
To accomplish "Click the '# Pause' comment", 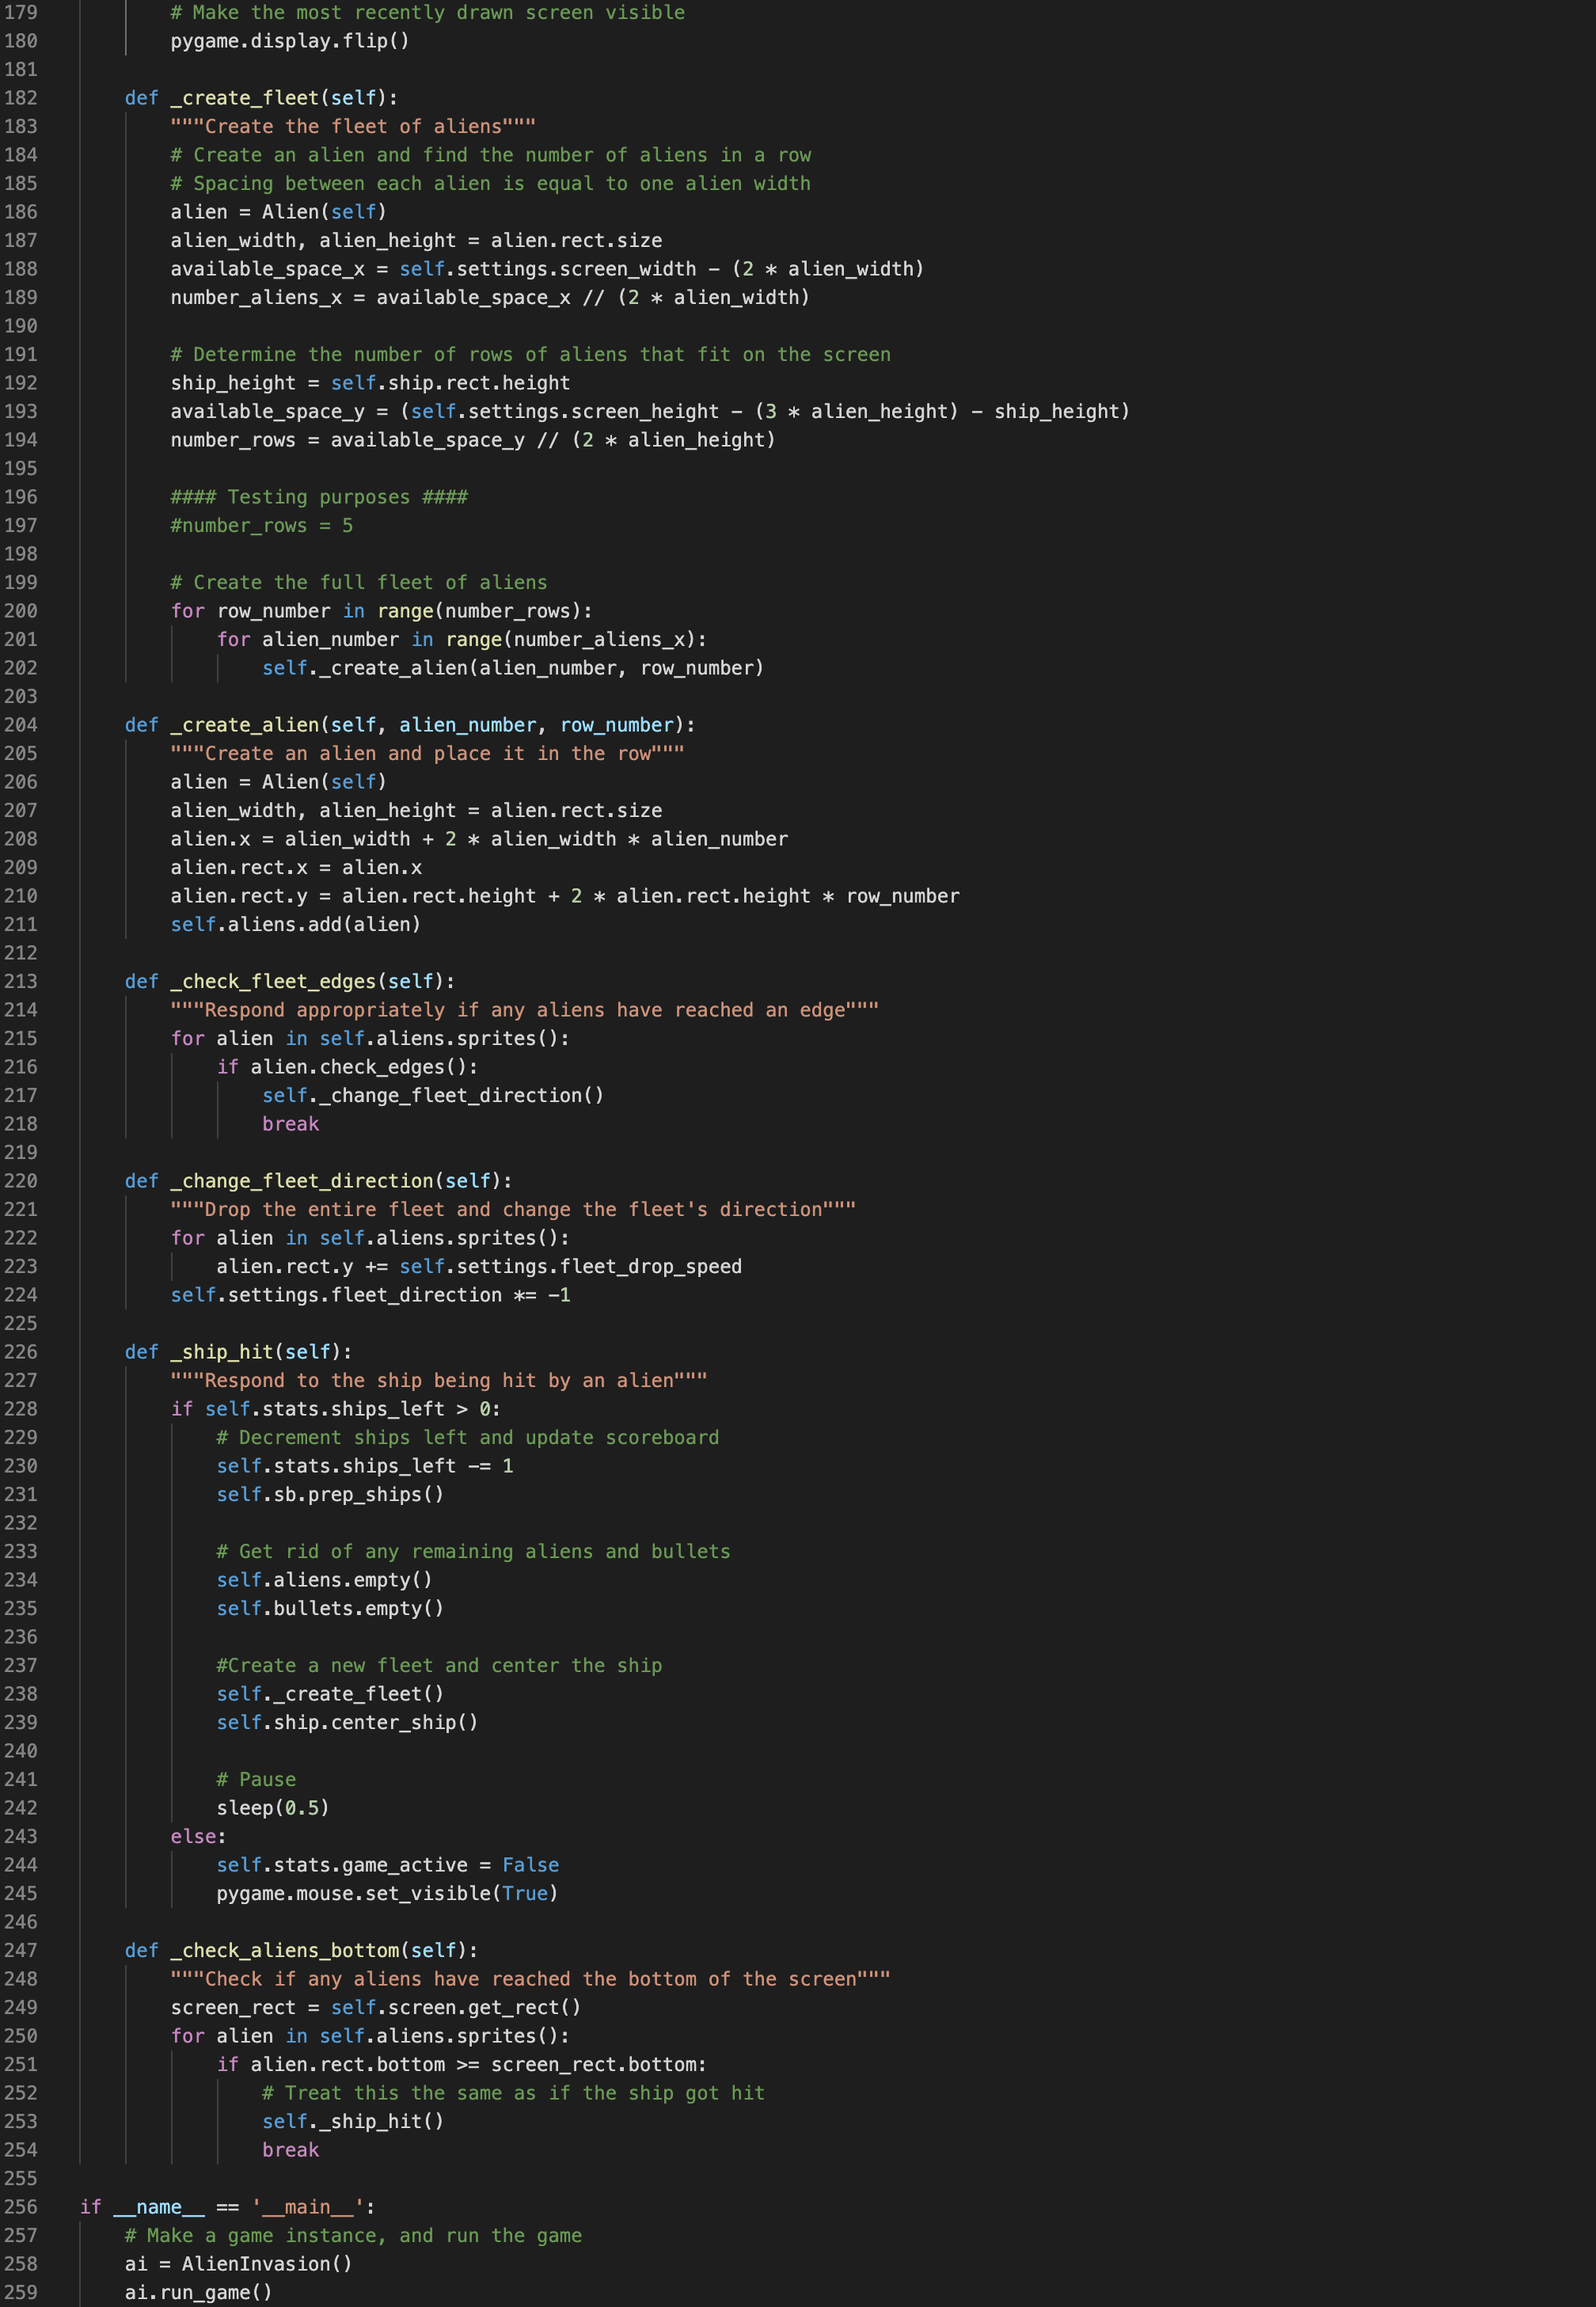I will tap(256, 1780).
